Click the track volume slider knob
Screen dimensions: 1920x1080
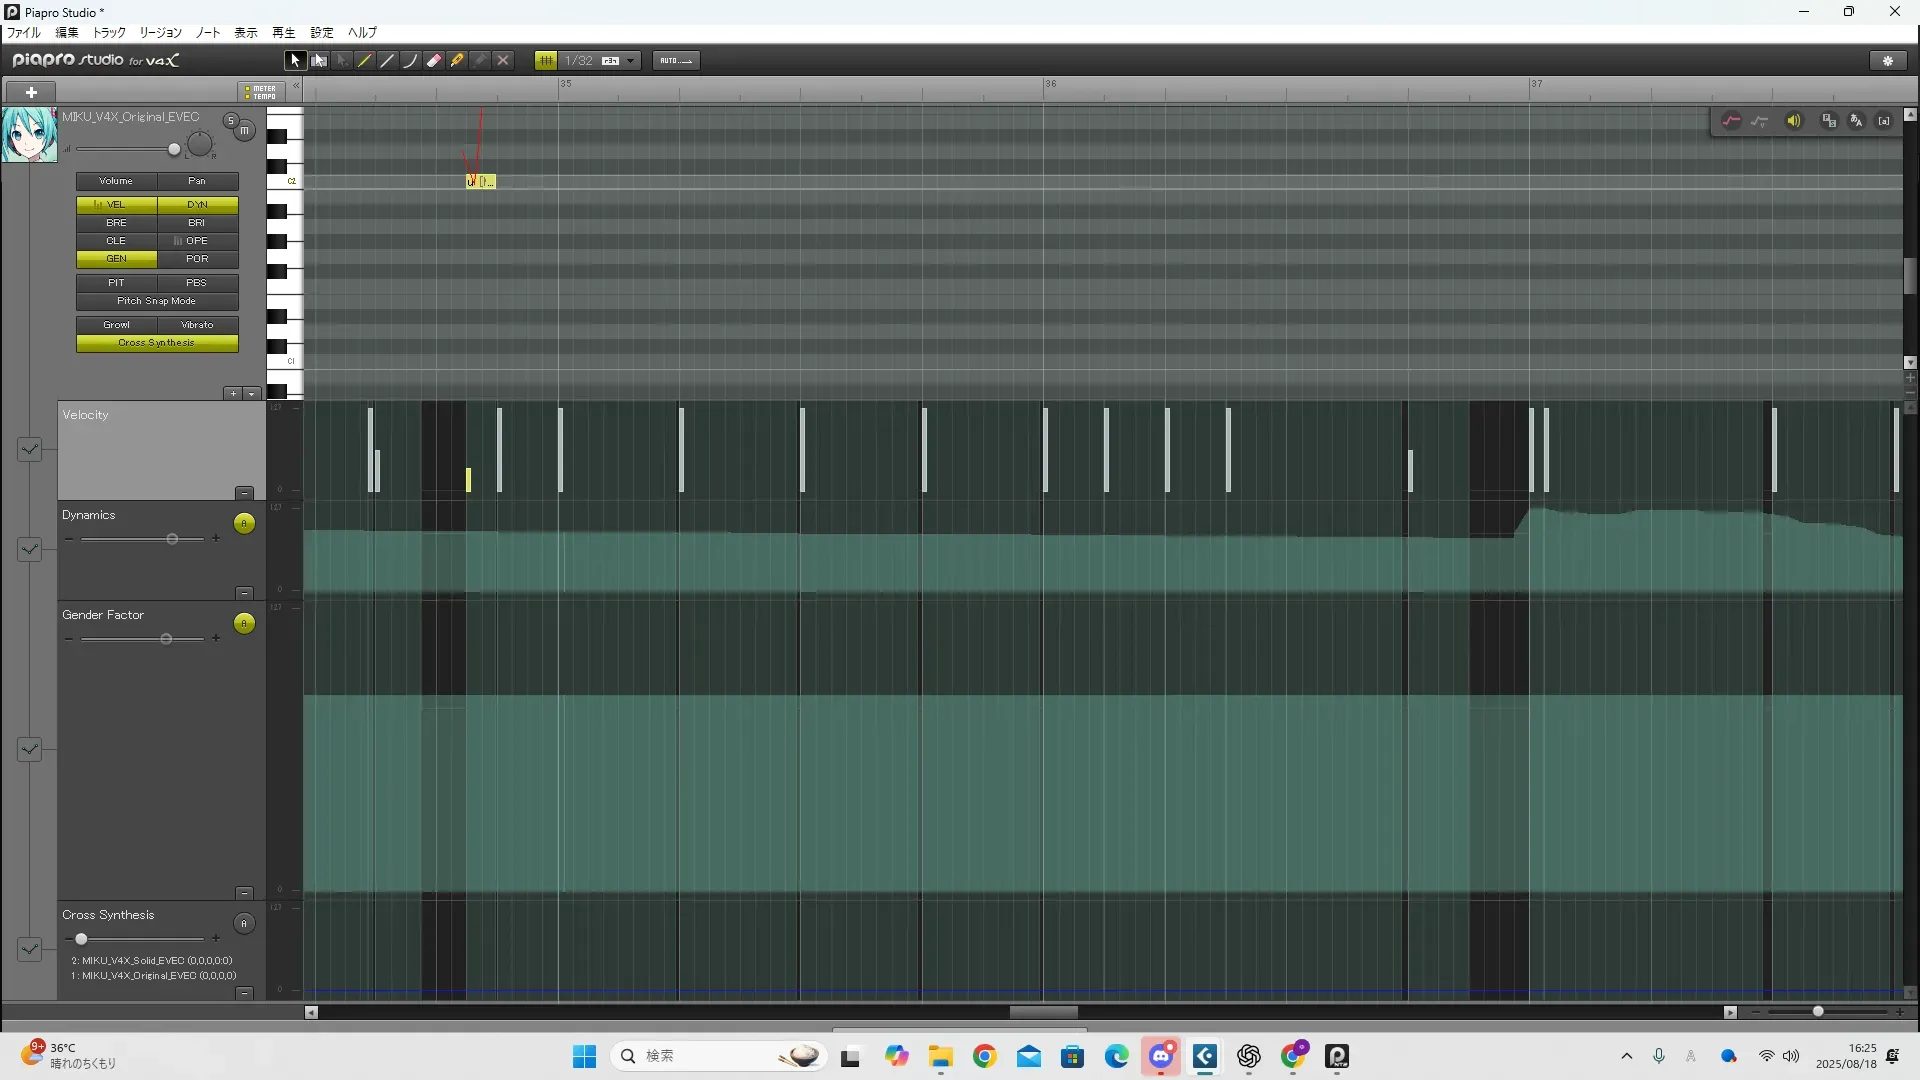coord(174,150)
